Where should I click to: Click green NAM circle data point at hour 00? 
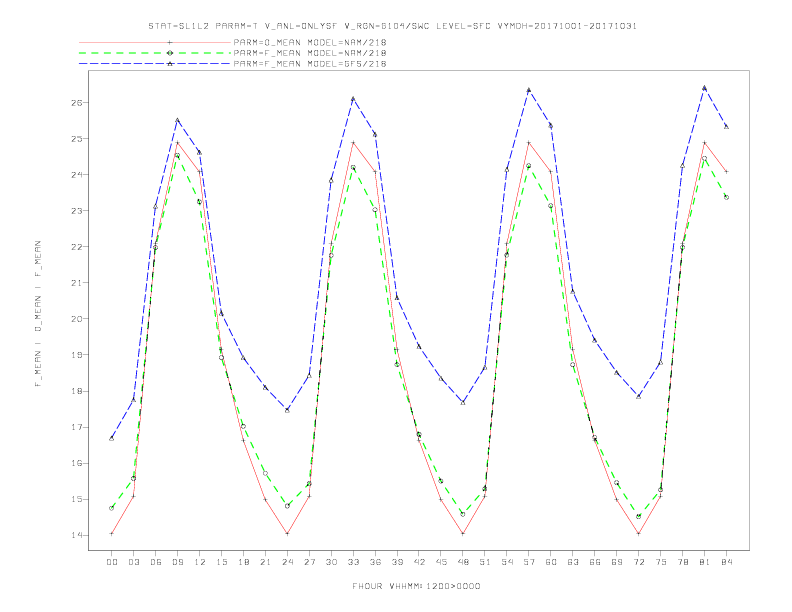point(112,508)
